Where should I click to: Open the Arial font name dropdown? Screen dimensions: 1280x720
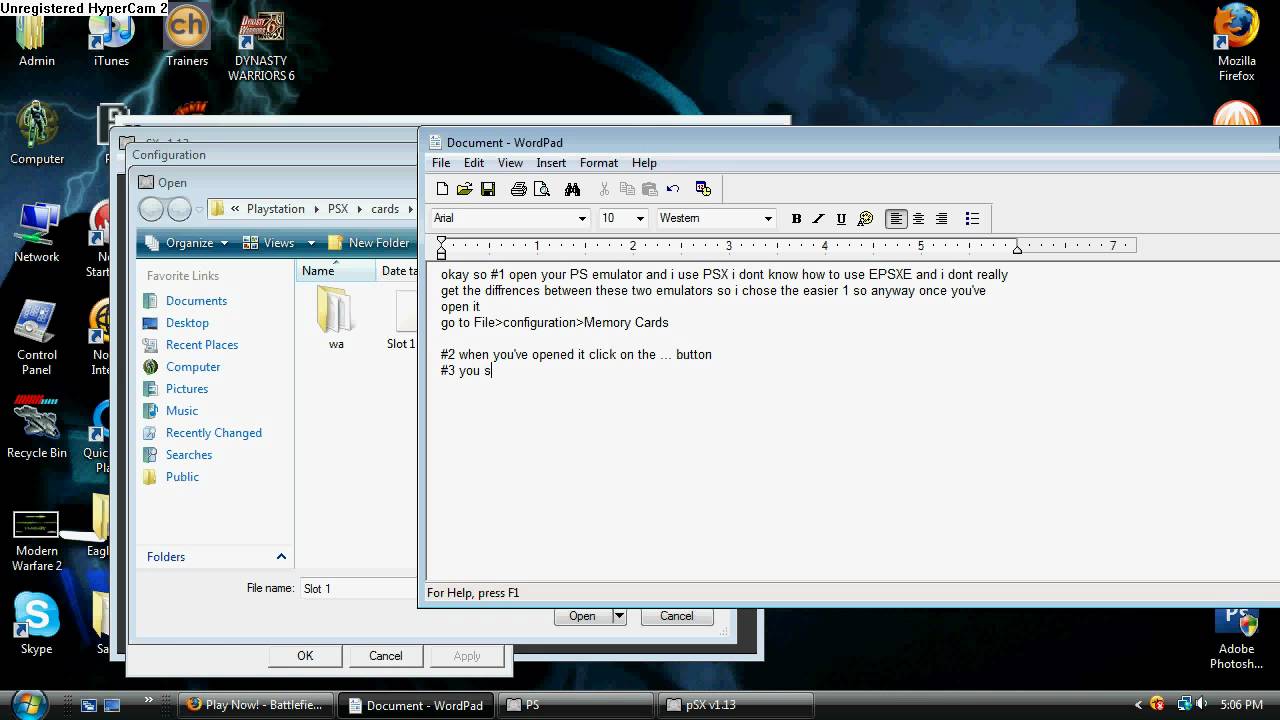tap(582, 219)
